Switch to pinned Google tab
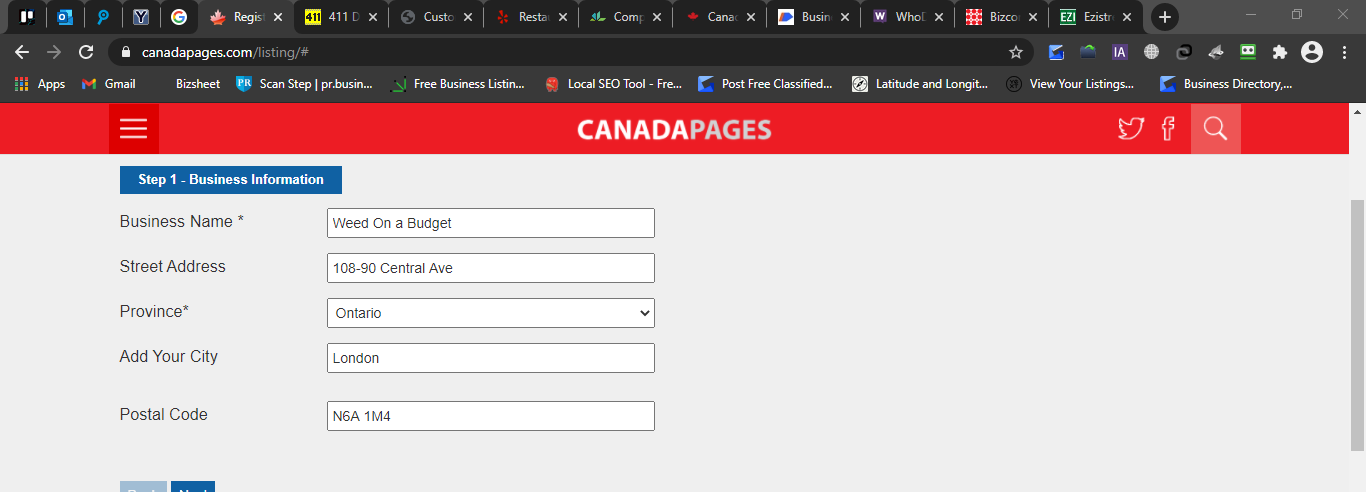The height and width of the screenshot is (492, 1366). tap(179, 17)
